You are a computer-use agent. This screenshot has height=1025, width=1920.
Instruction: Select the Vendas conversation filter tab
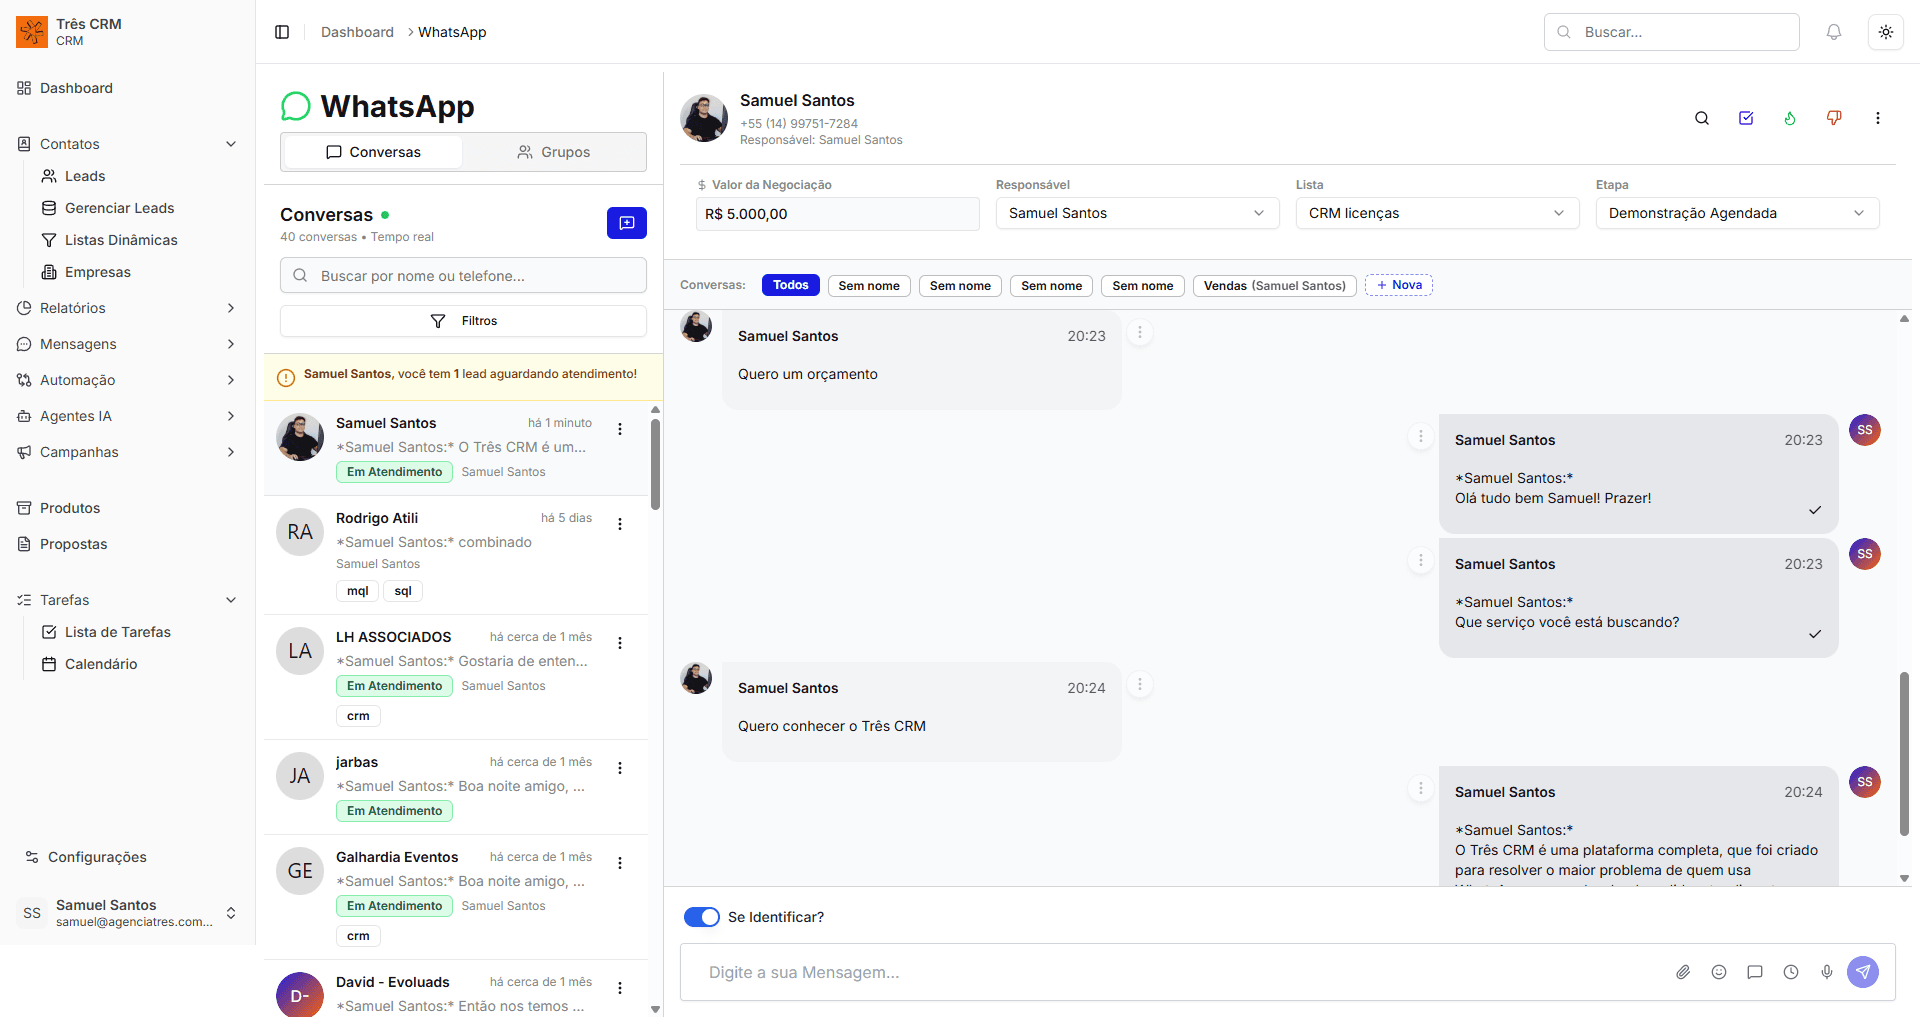point(1274,285)
